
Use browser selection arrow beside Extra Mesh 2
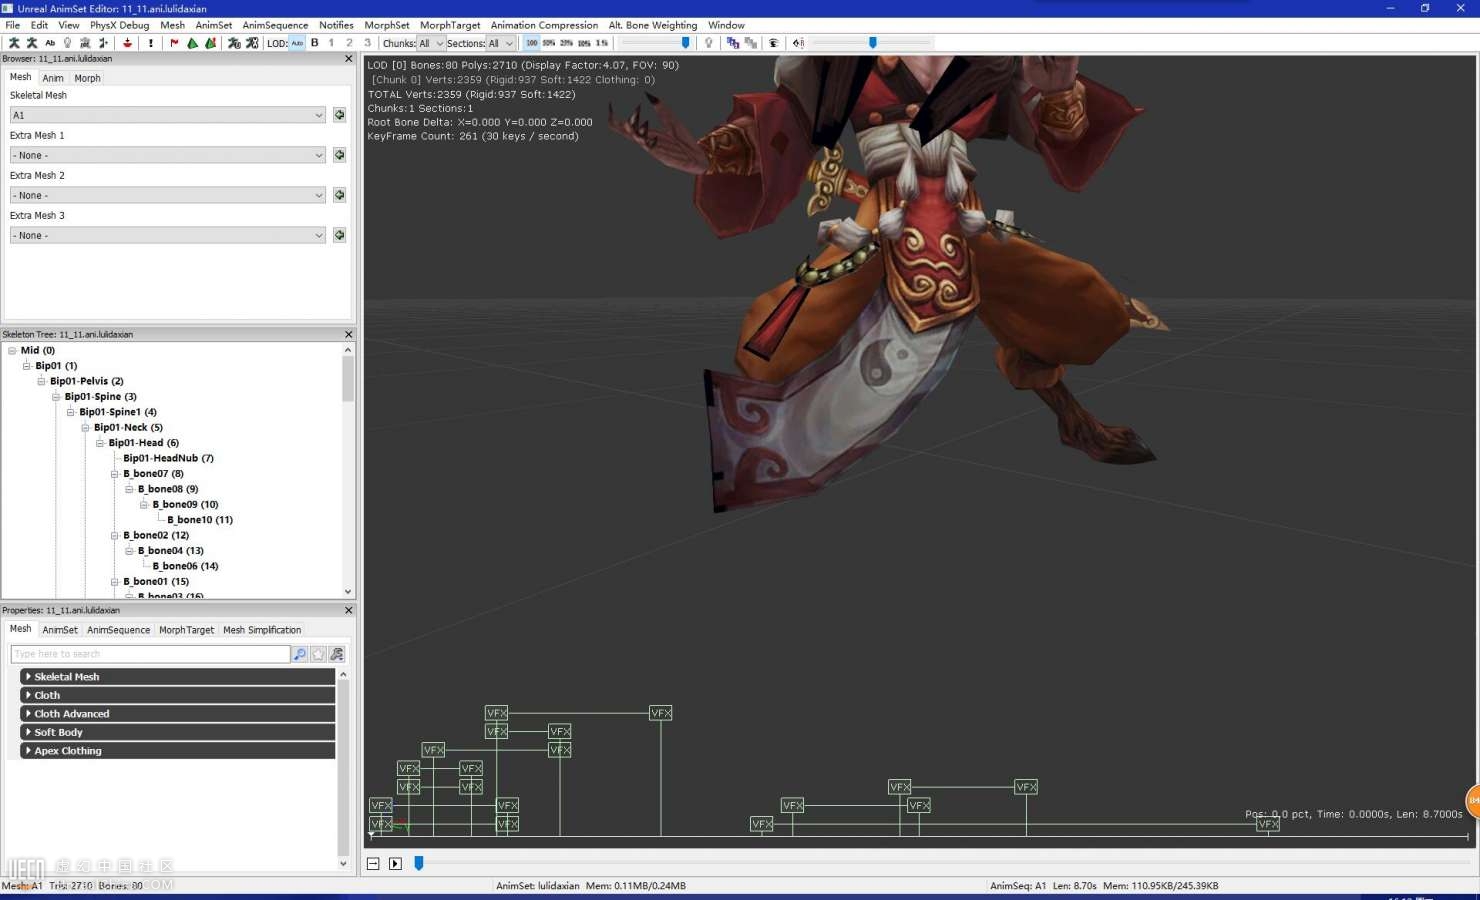tap(340, 195)
